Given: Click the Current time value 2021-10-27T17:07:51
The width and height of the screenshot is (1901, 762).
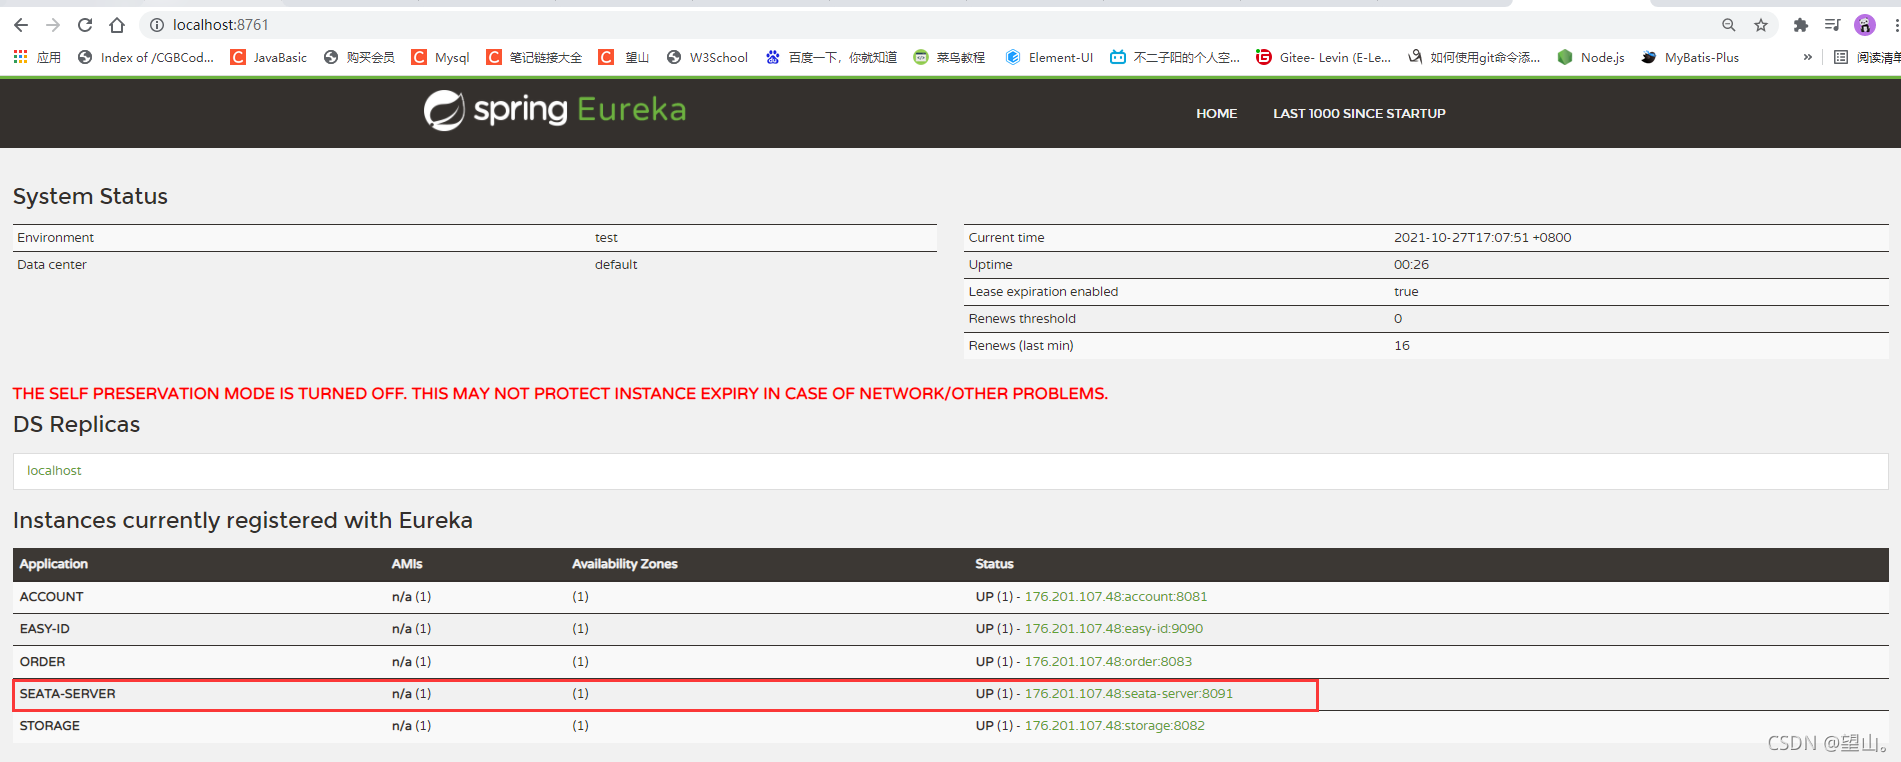Looking at the screenshot, I should pos(1482,238).
